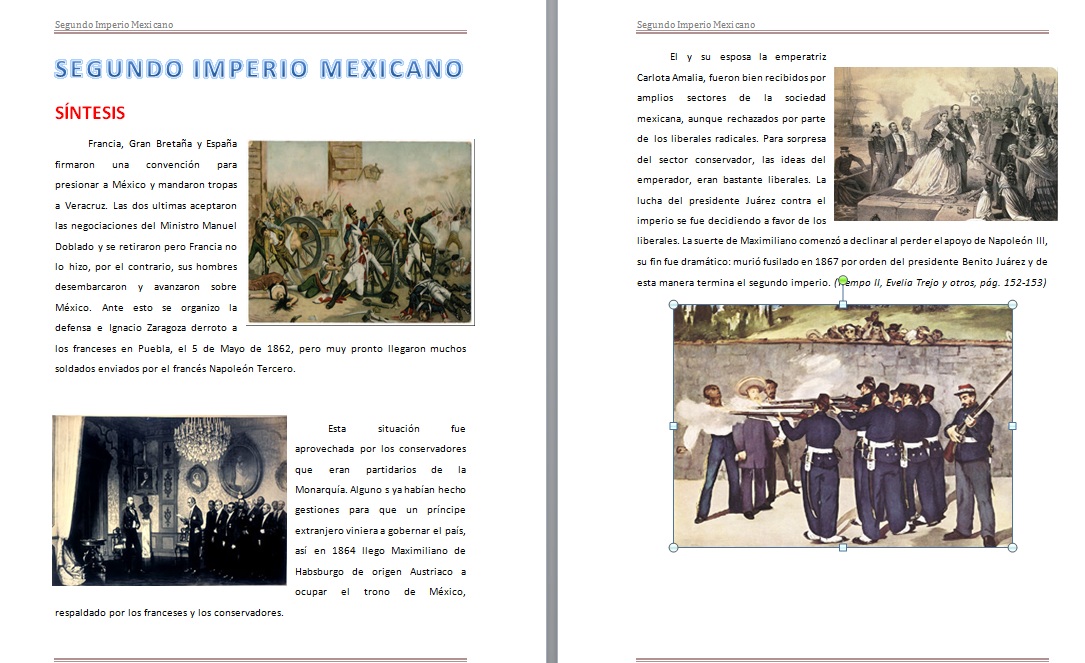
Task: Click the text 'Francia, Gran Bretaña y España'
Action: (x=162, y=144)
